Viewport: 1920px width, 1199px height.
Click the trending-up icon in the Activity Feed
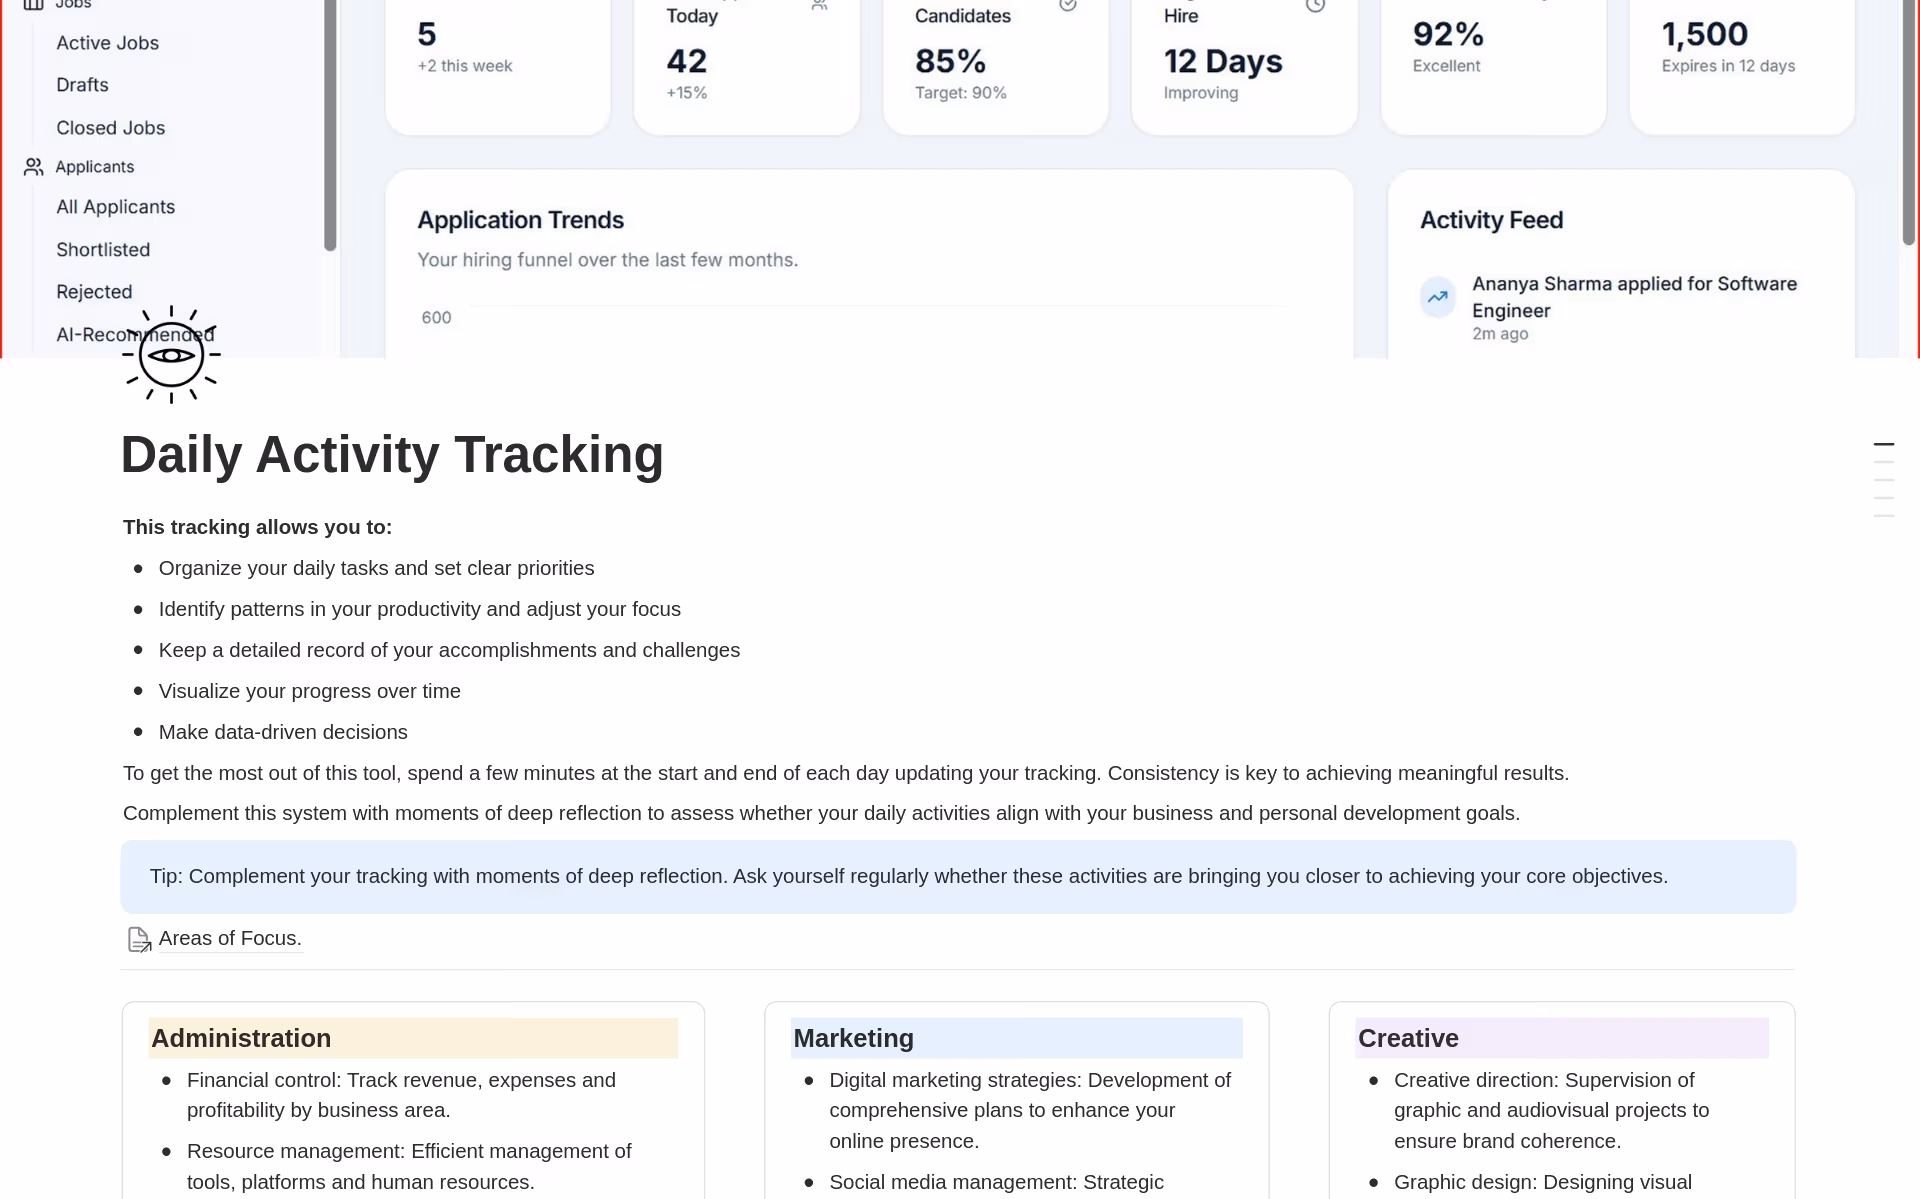pos(1437,296)
